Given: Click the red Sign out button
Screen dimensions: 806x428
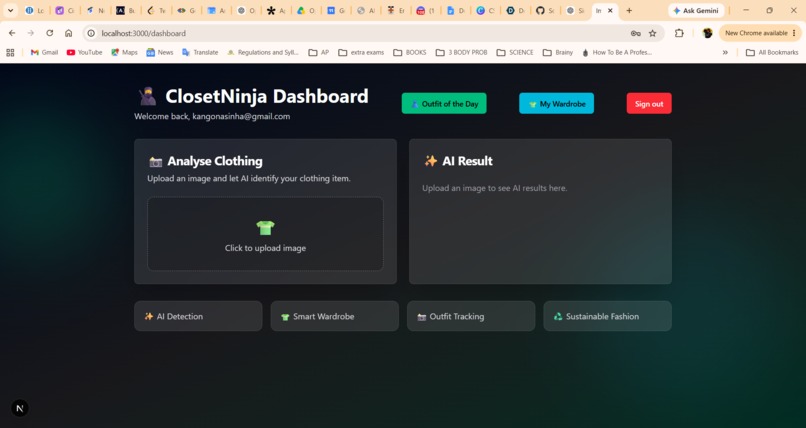Looking at the screenshot, I should pyautogui.click(x=649, y=103).
